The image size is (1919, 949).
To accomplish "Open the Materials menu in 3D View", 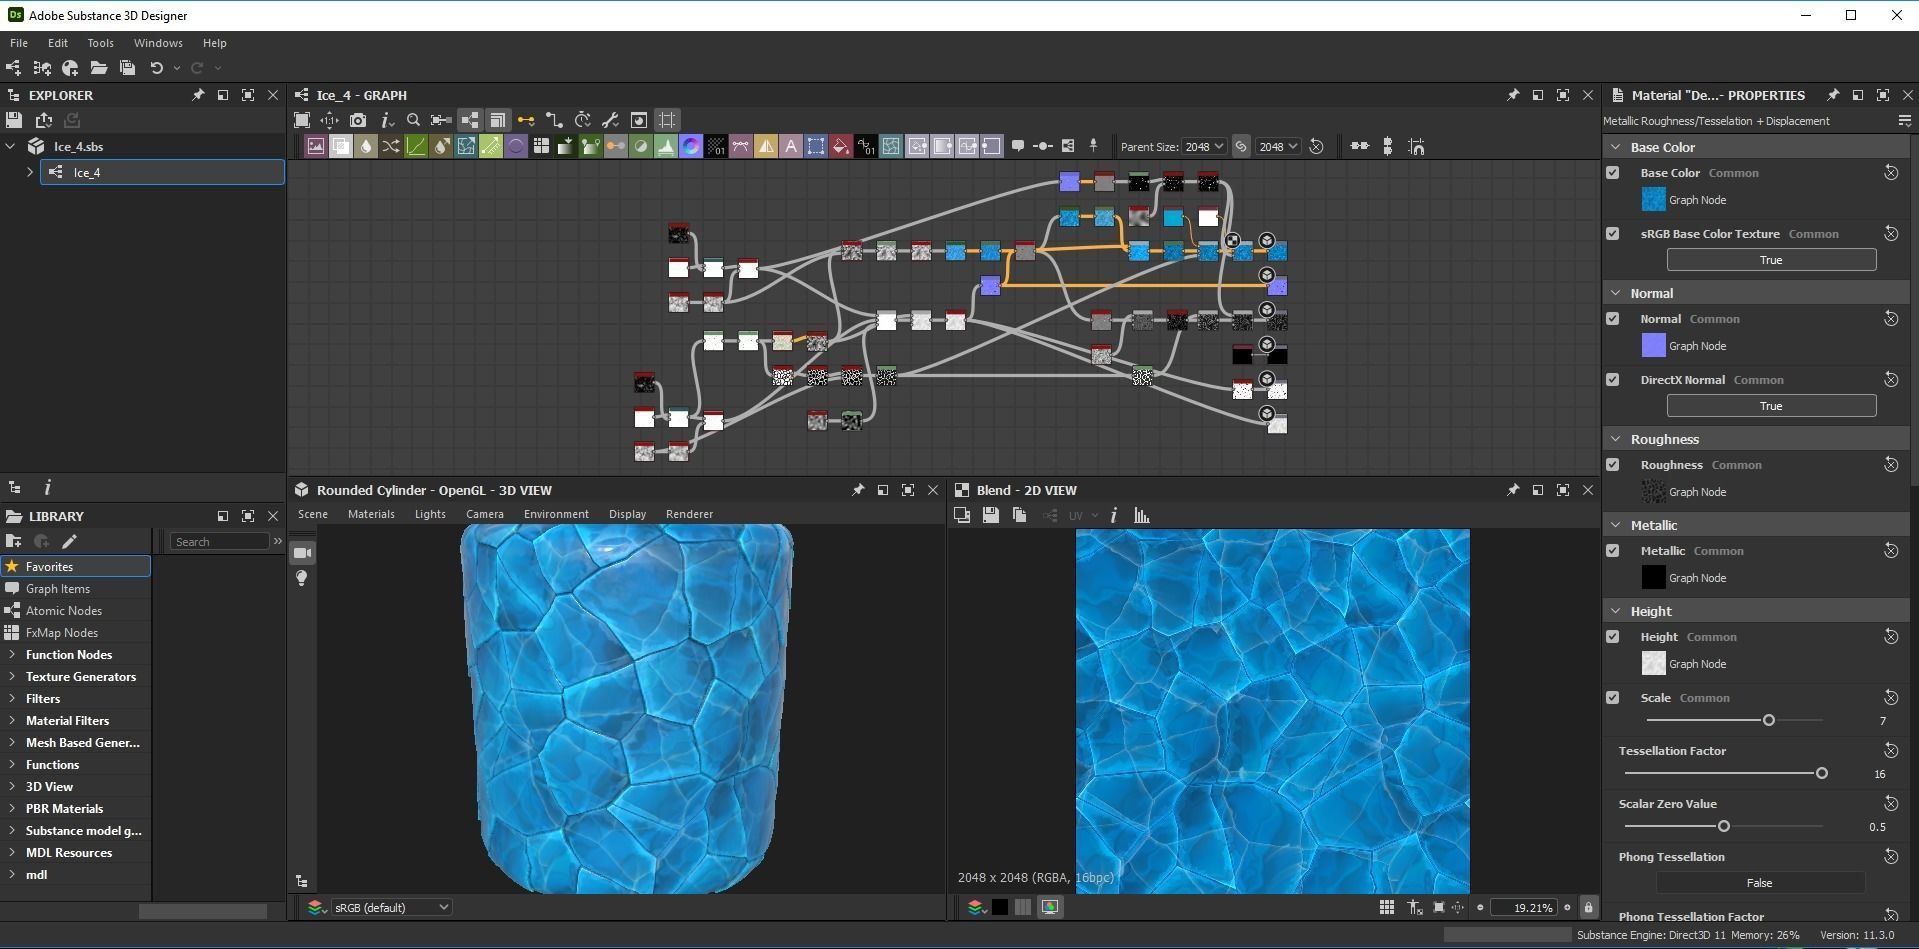I will 371,514.
